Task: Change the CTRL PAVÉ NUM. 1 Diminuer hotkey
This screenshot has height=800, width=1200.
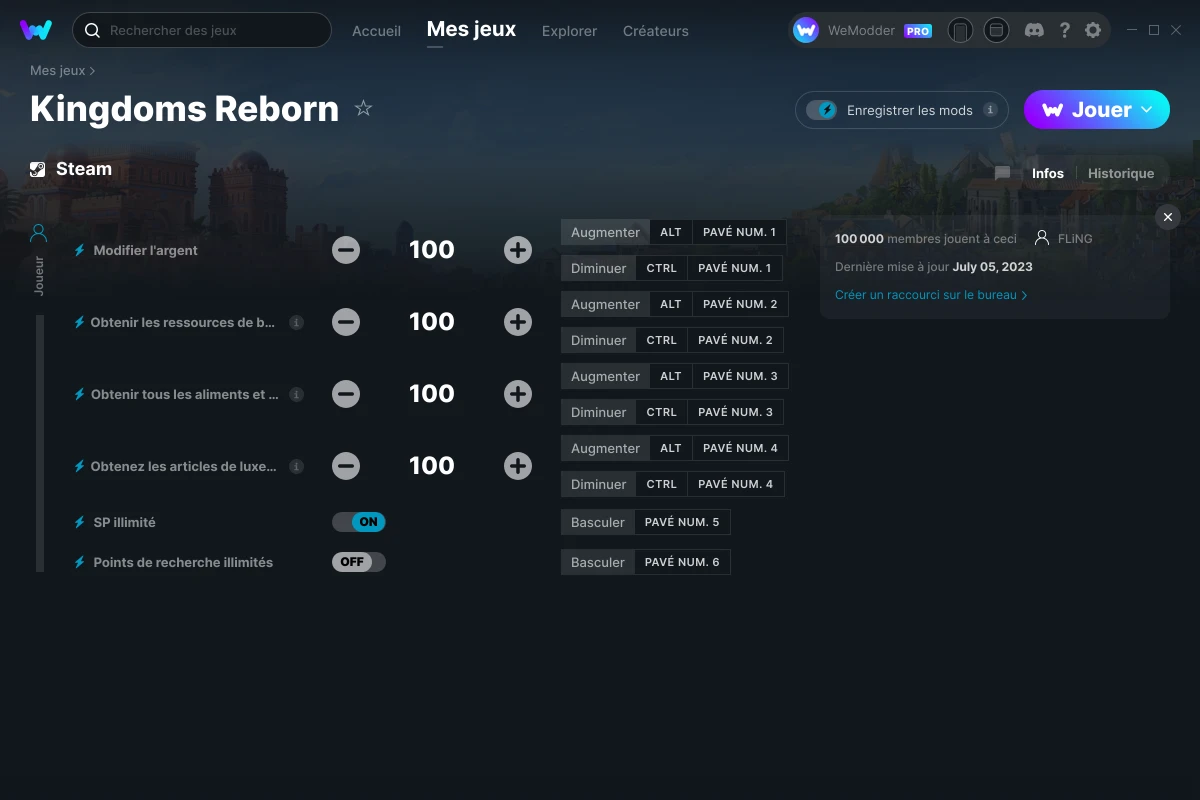Action: coord(672,268)
